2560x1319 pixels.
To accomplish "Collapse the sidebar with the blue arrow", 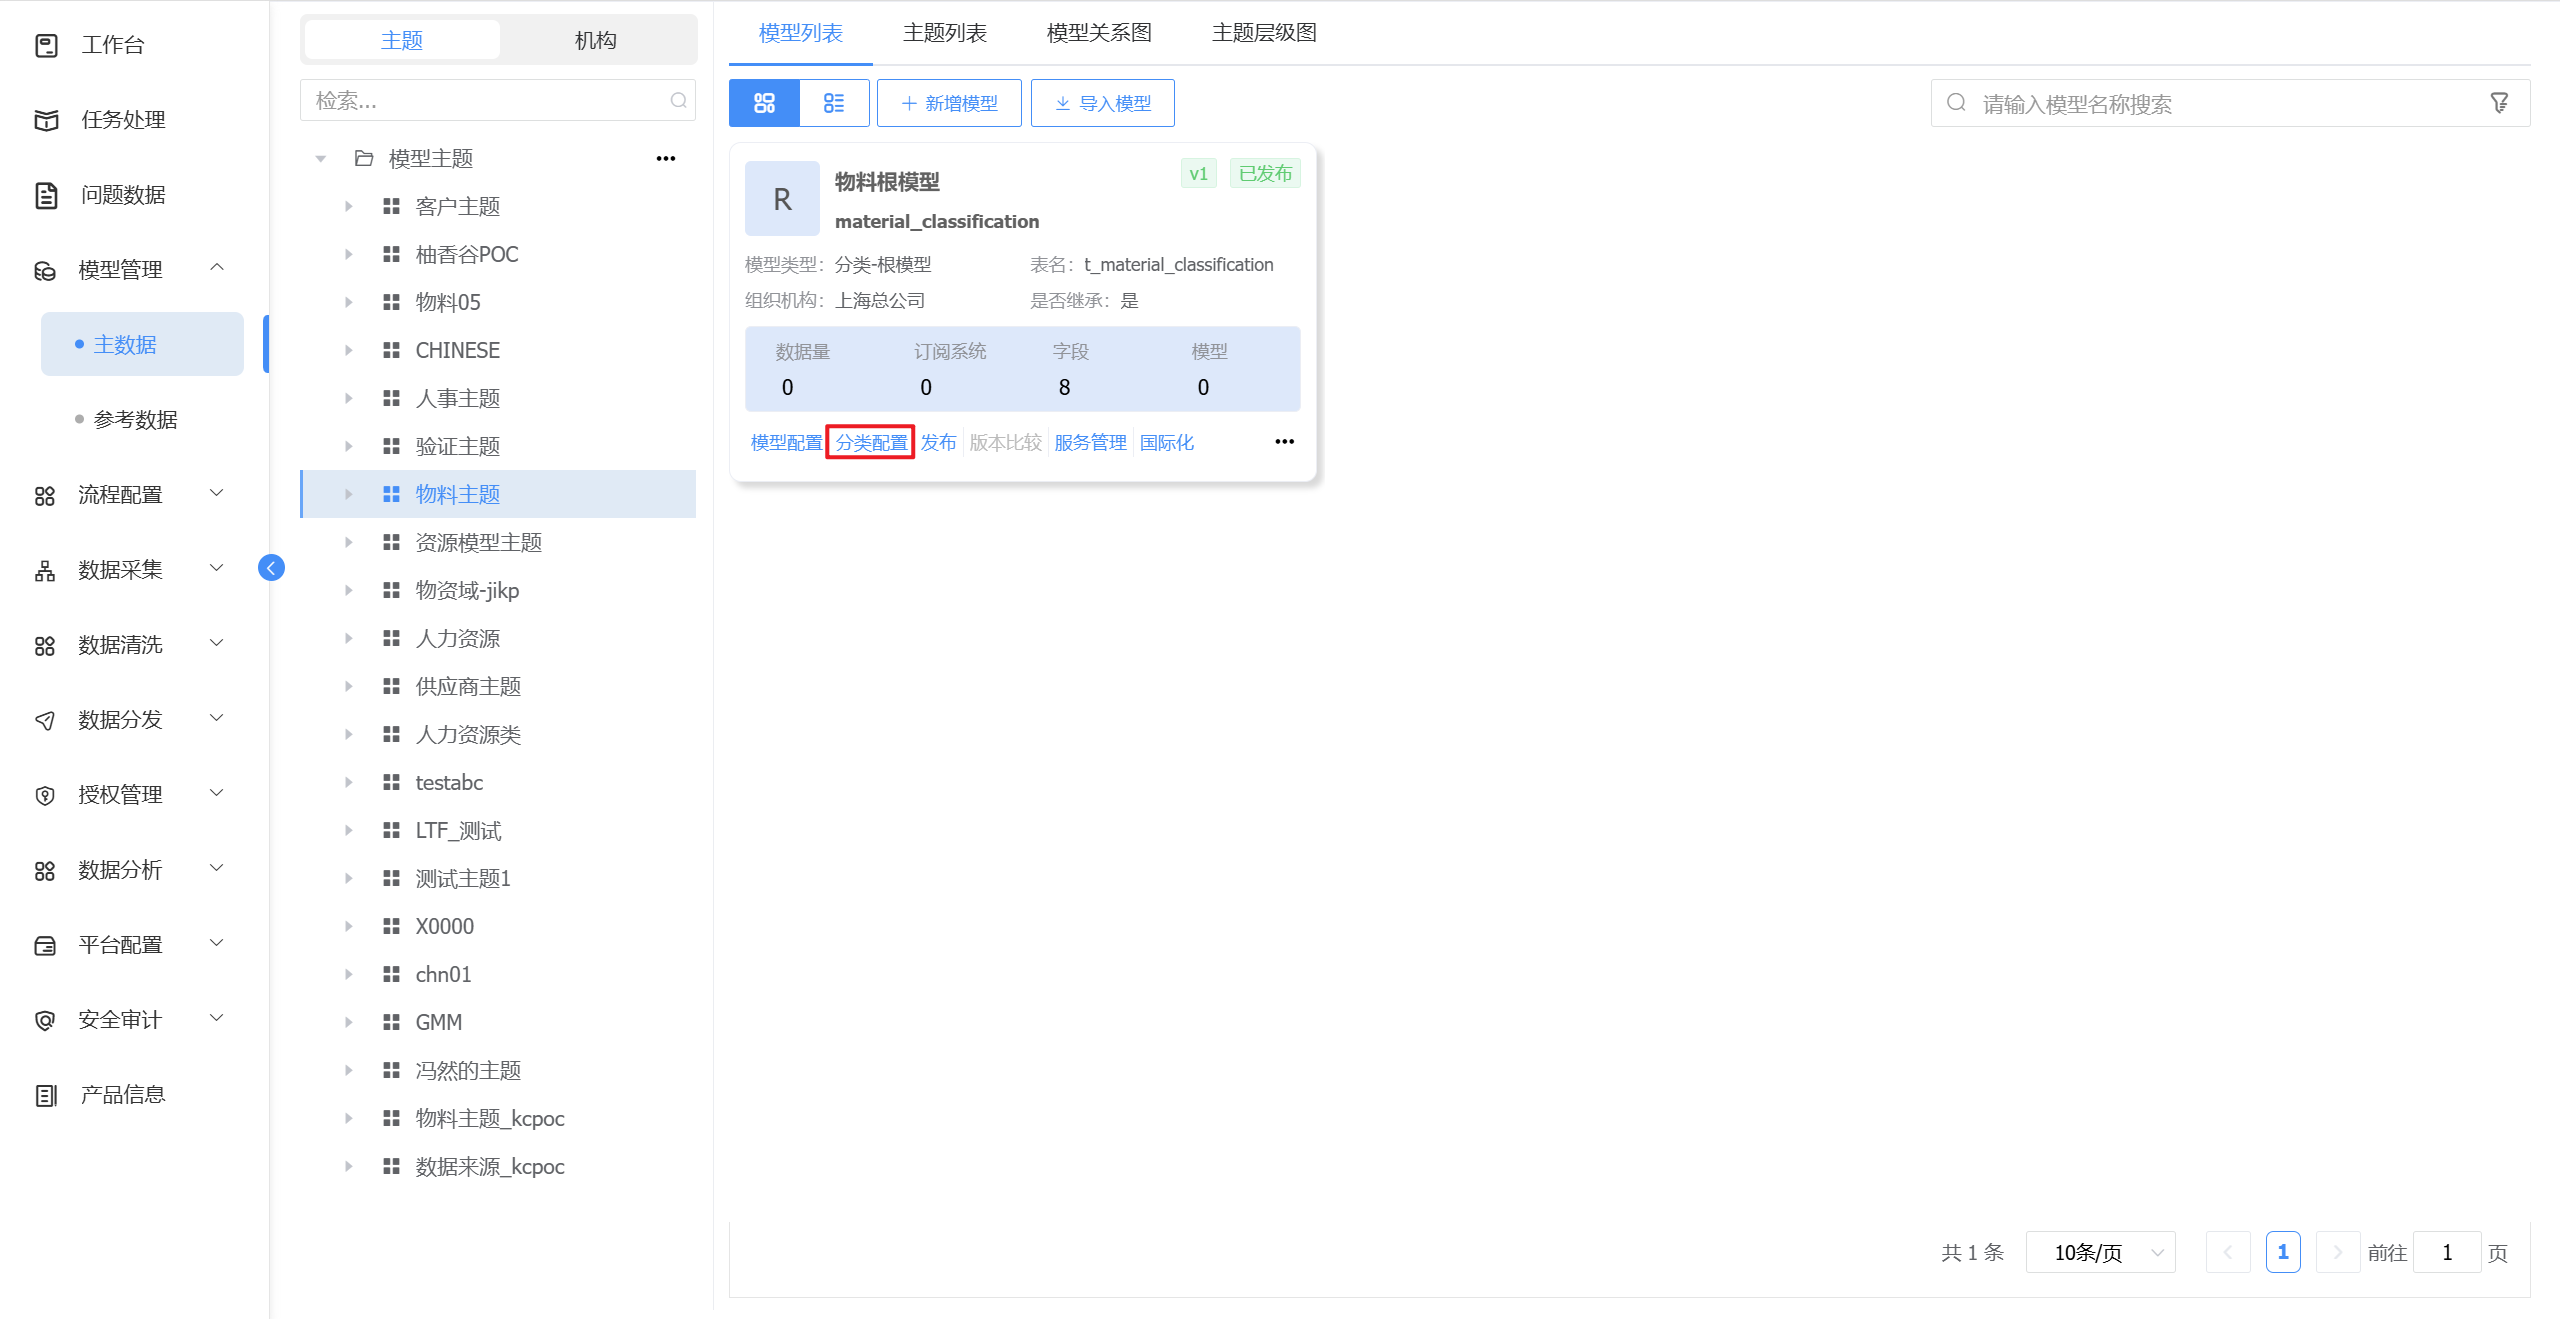I will click(271, 568).
